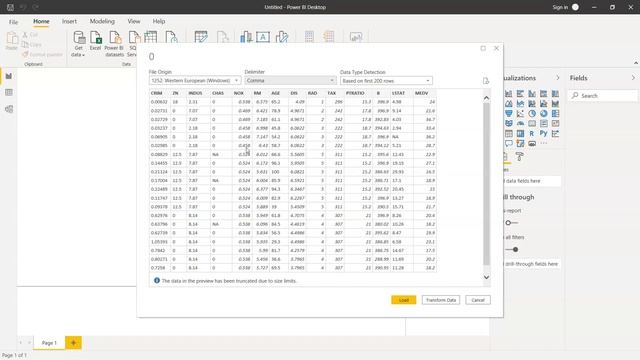Switch to the Help ribbon tab
Viewport: 640px width, 360px height.
pos(159,21)
